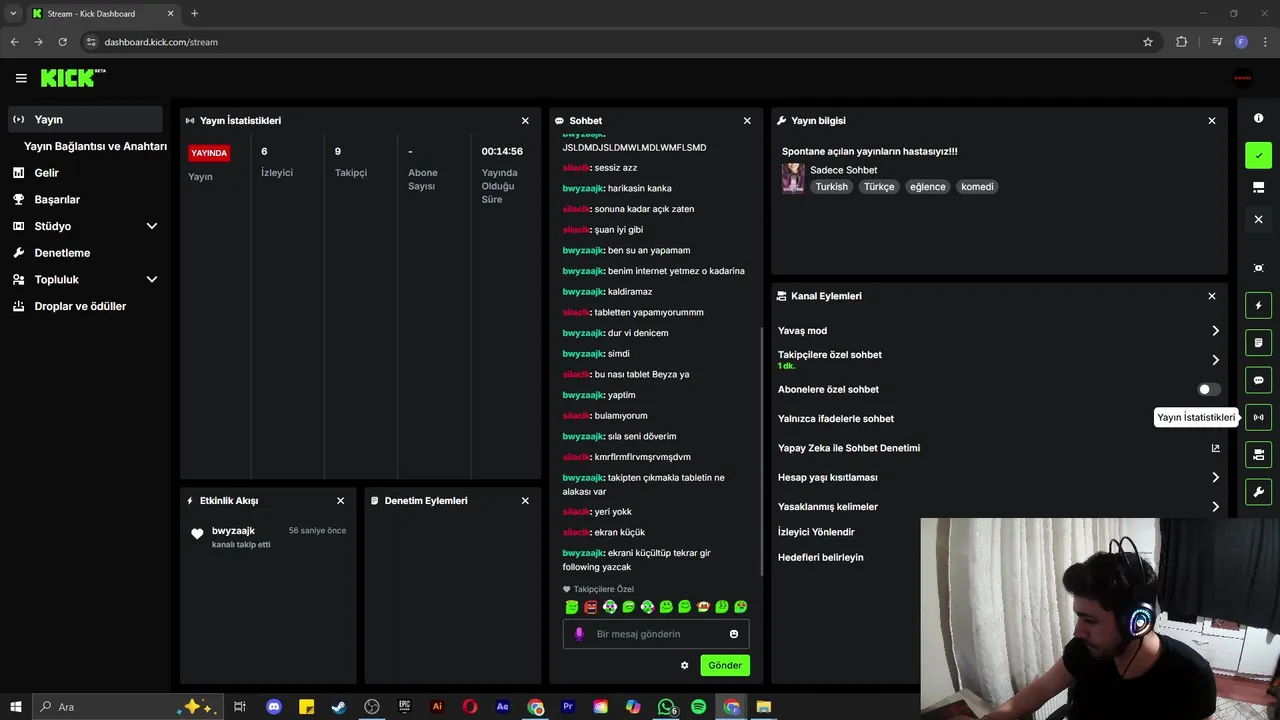Image resolution: width=1280 pixels, height=720 pixels.
Task: Click the chat panel scrollbar
Action: pos(763,450)
